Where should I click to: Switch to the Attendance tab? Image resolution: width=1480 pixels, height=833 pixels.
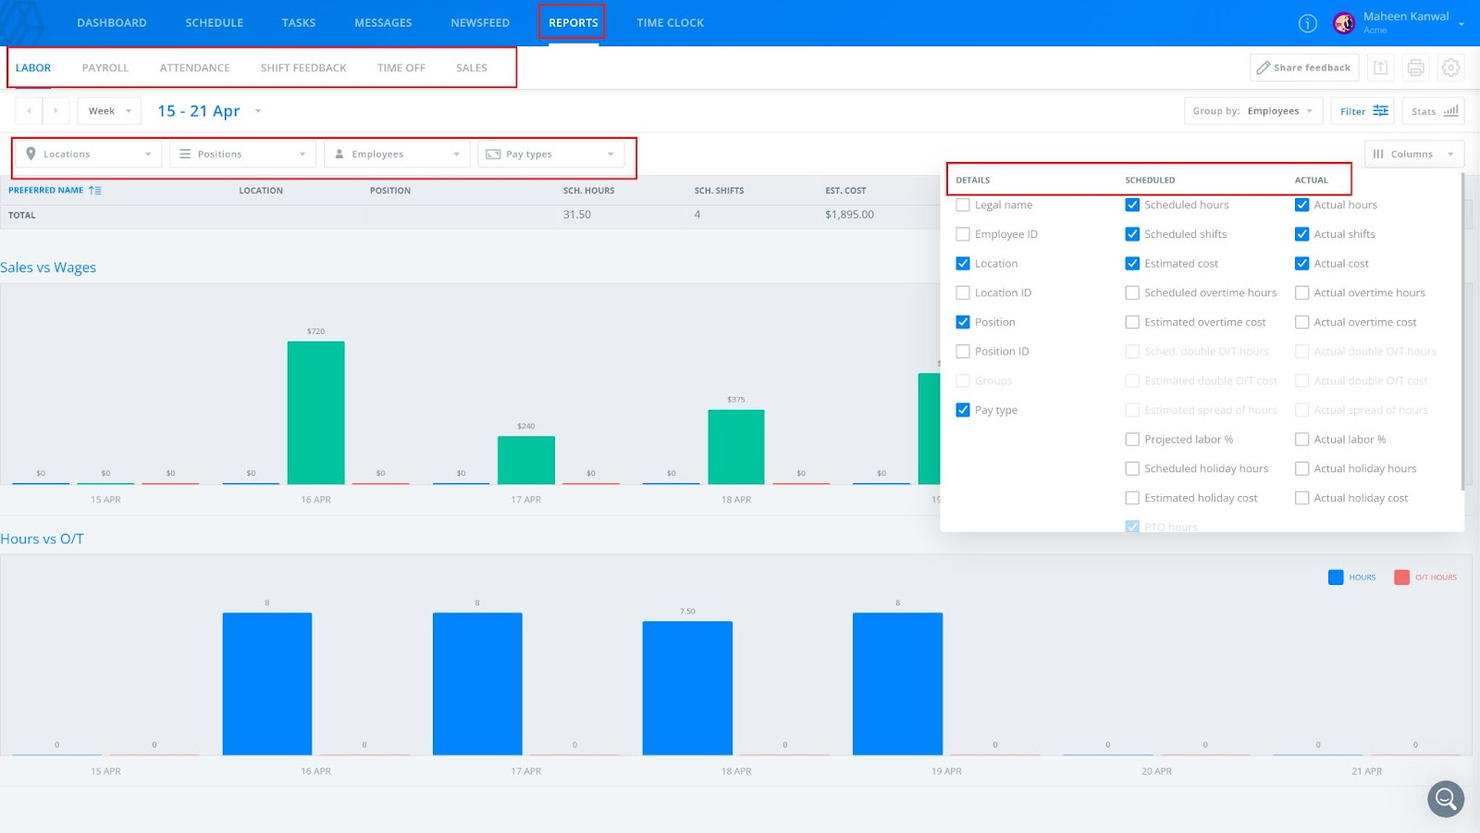pos(195,68)
